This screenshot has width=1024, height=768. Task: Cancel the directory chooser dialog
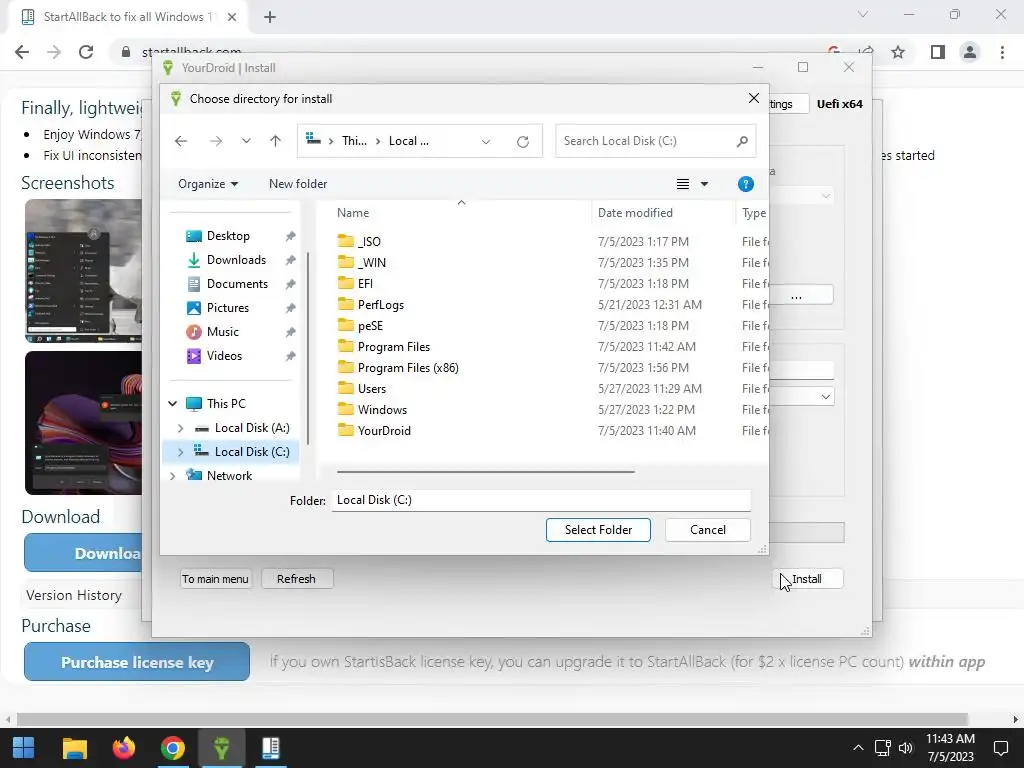click(708, 530)
